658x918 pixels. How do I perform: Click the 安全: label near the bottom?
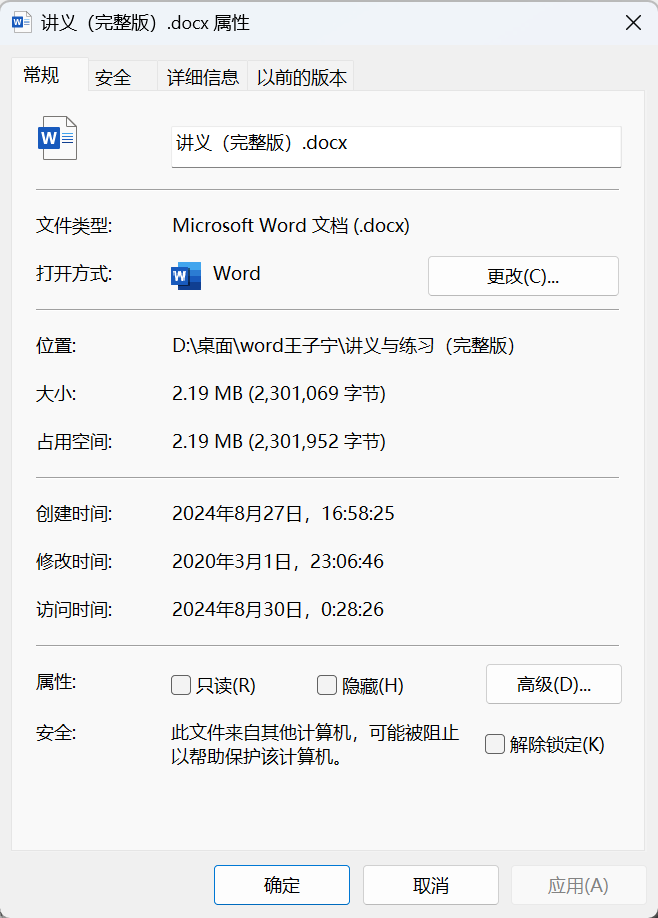(56, 732)
